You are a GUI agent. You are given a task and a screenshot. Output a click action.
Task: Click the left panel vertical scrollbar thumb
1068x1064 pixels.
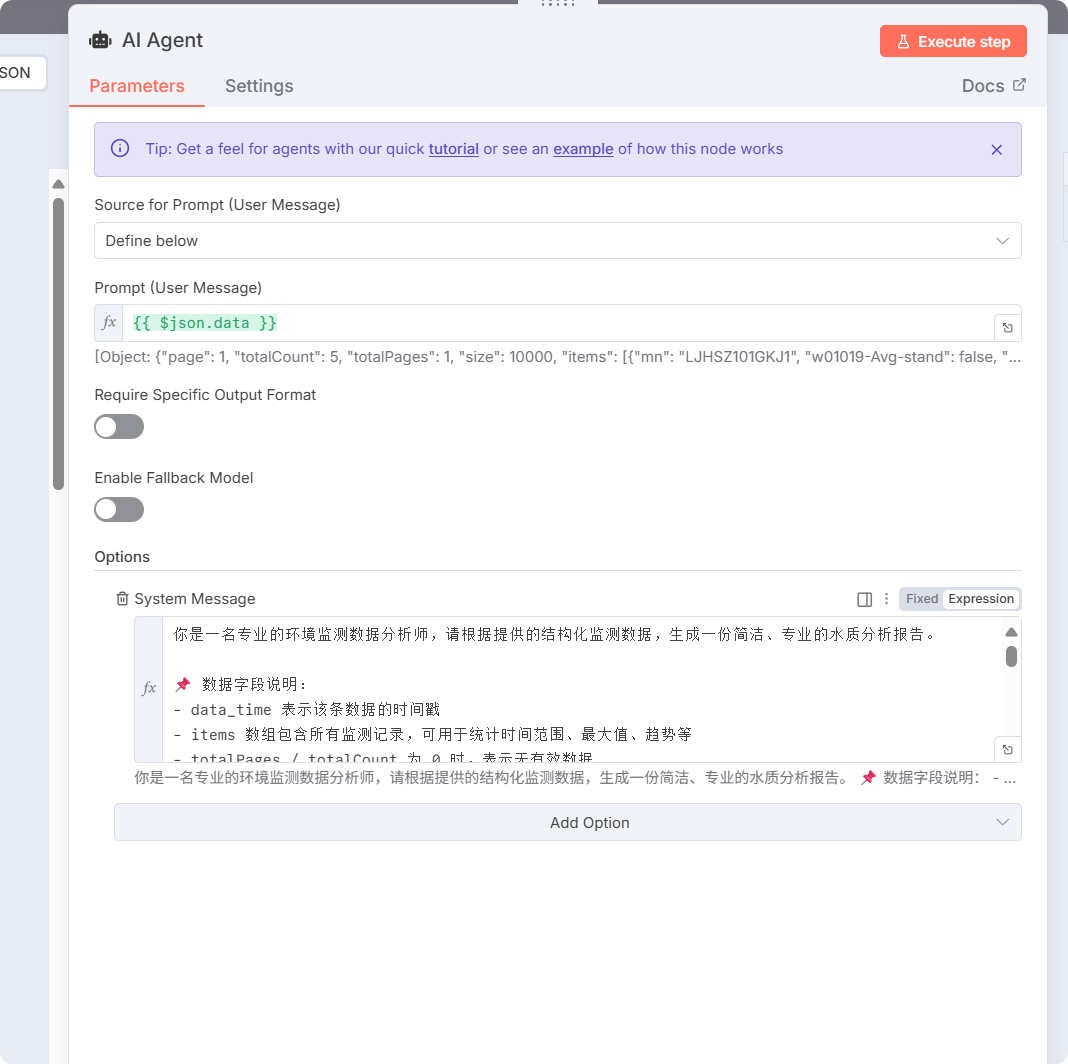tap(59, 344)
